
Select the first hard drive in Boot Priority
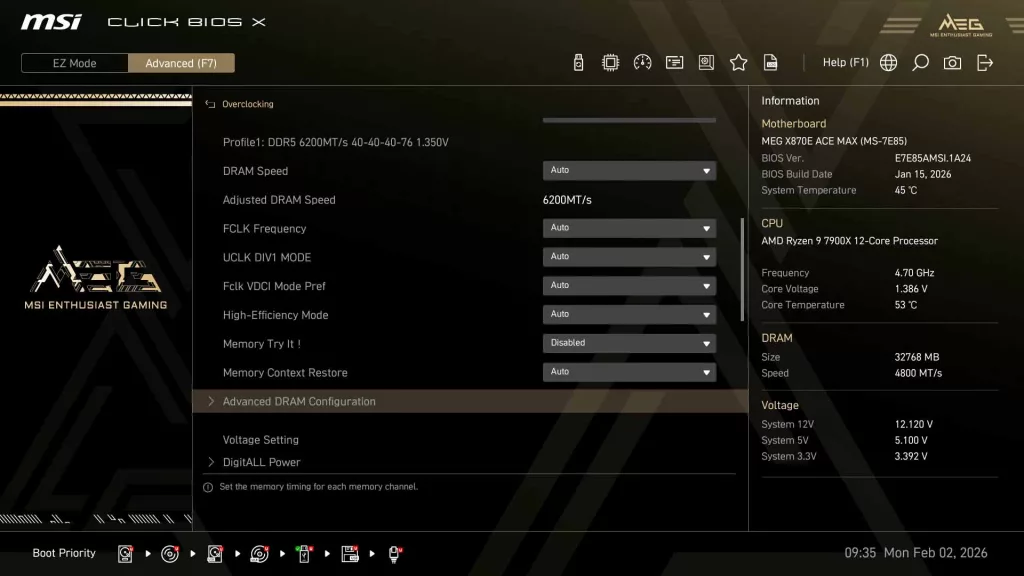(124, 553)
